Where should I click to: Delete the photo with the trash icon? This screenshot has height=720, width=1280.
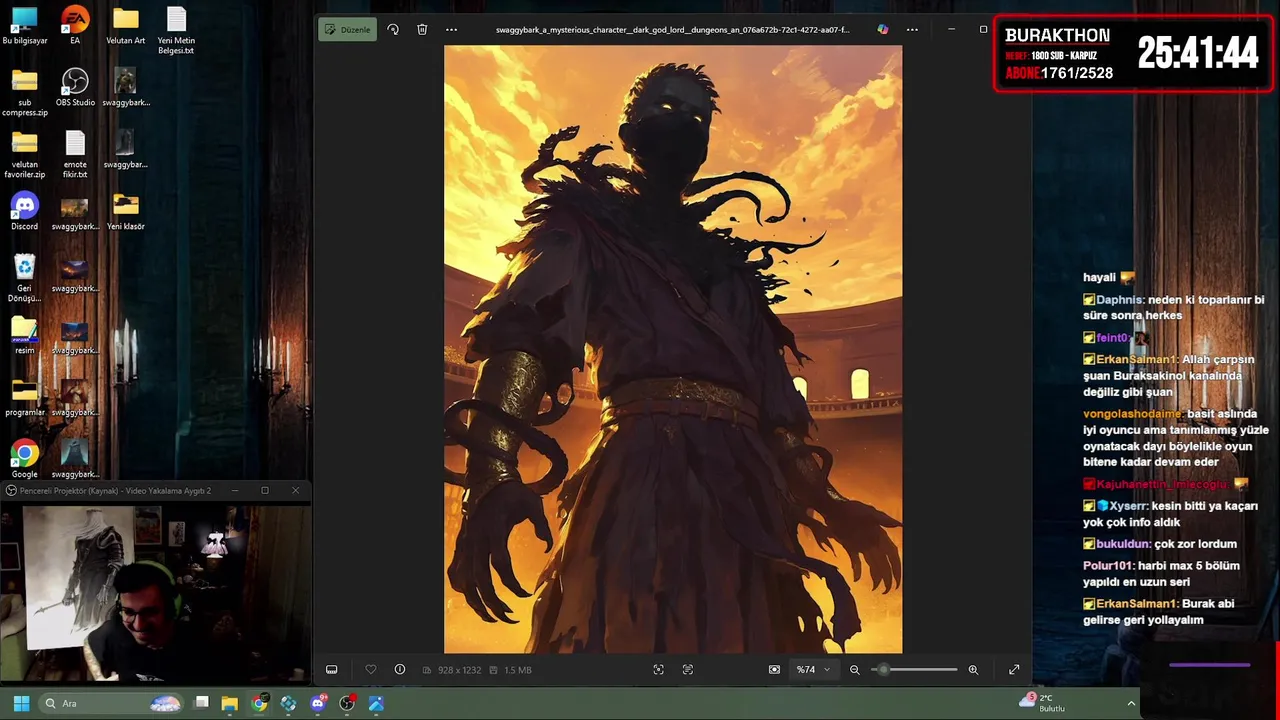(x=422, y=29)
